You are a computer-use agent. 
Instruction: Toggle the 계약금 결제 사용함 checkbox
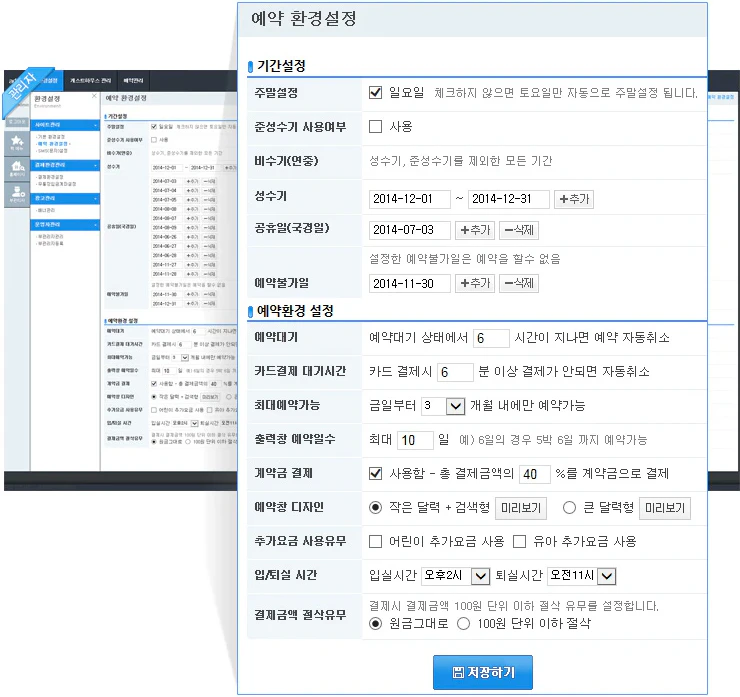(375, 473)
